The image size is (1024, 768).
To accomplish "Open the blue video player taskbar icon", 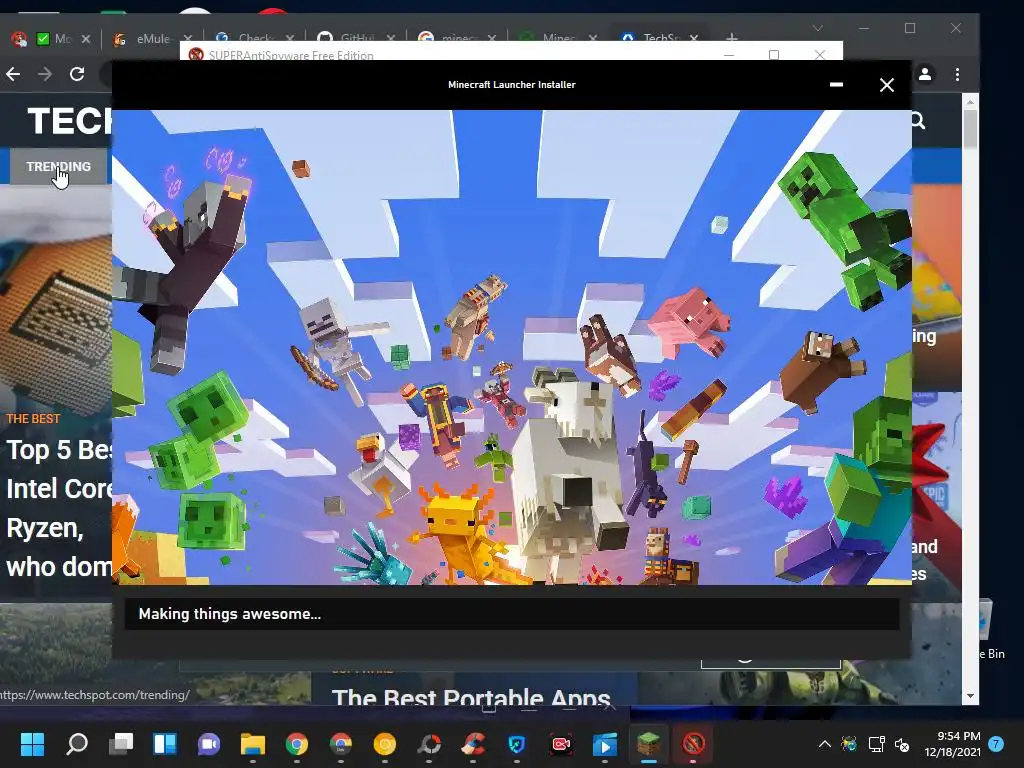I will pyautogui.click(x=605, y=744).
